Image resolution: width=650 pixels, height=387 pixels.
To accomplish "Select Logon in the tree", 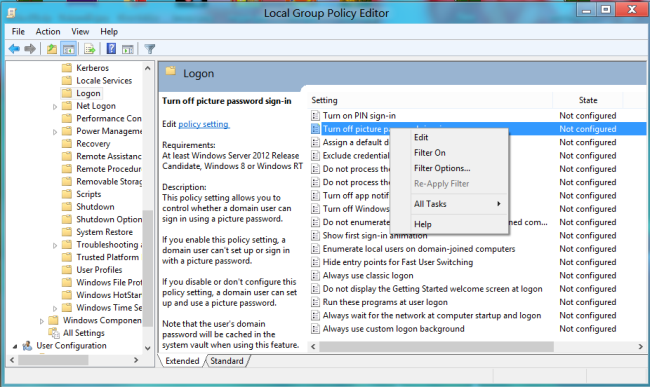I will (88, 93).
